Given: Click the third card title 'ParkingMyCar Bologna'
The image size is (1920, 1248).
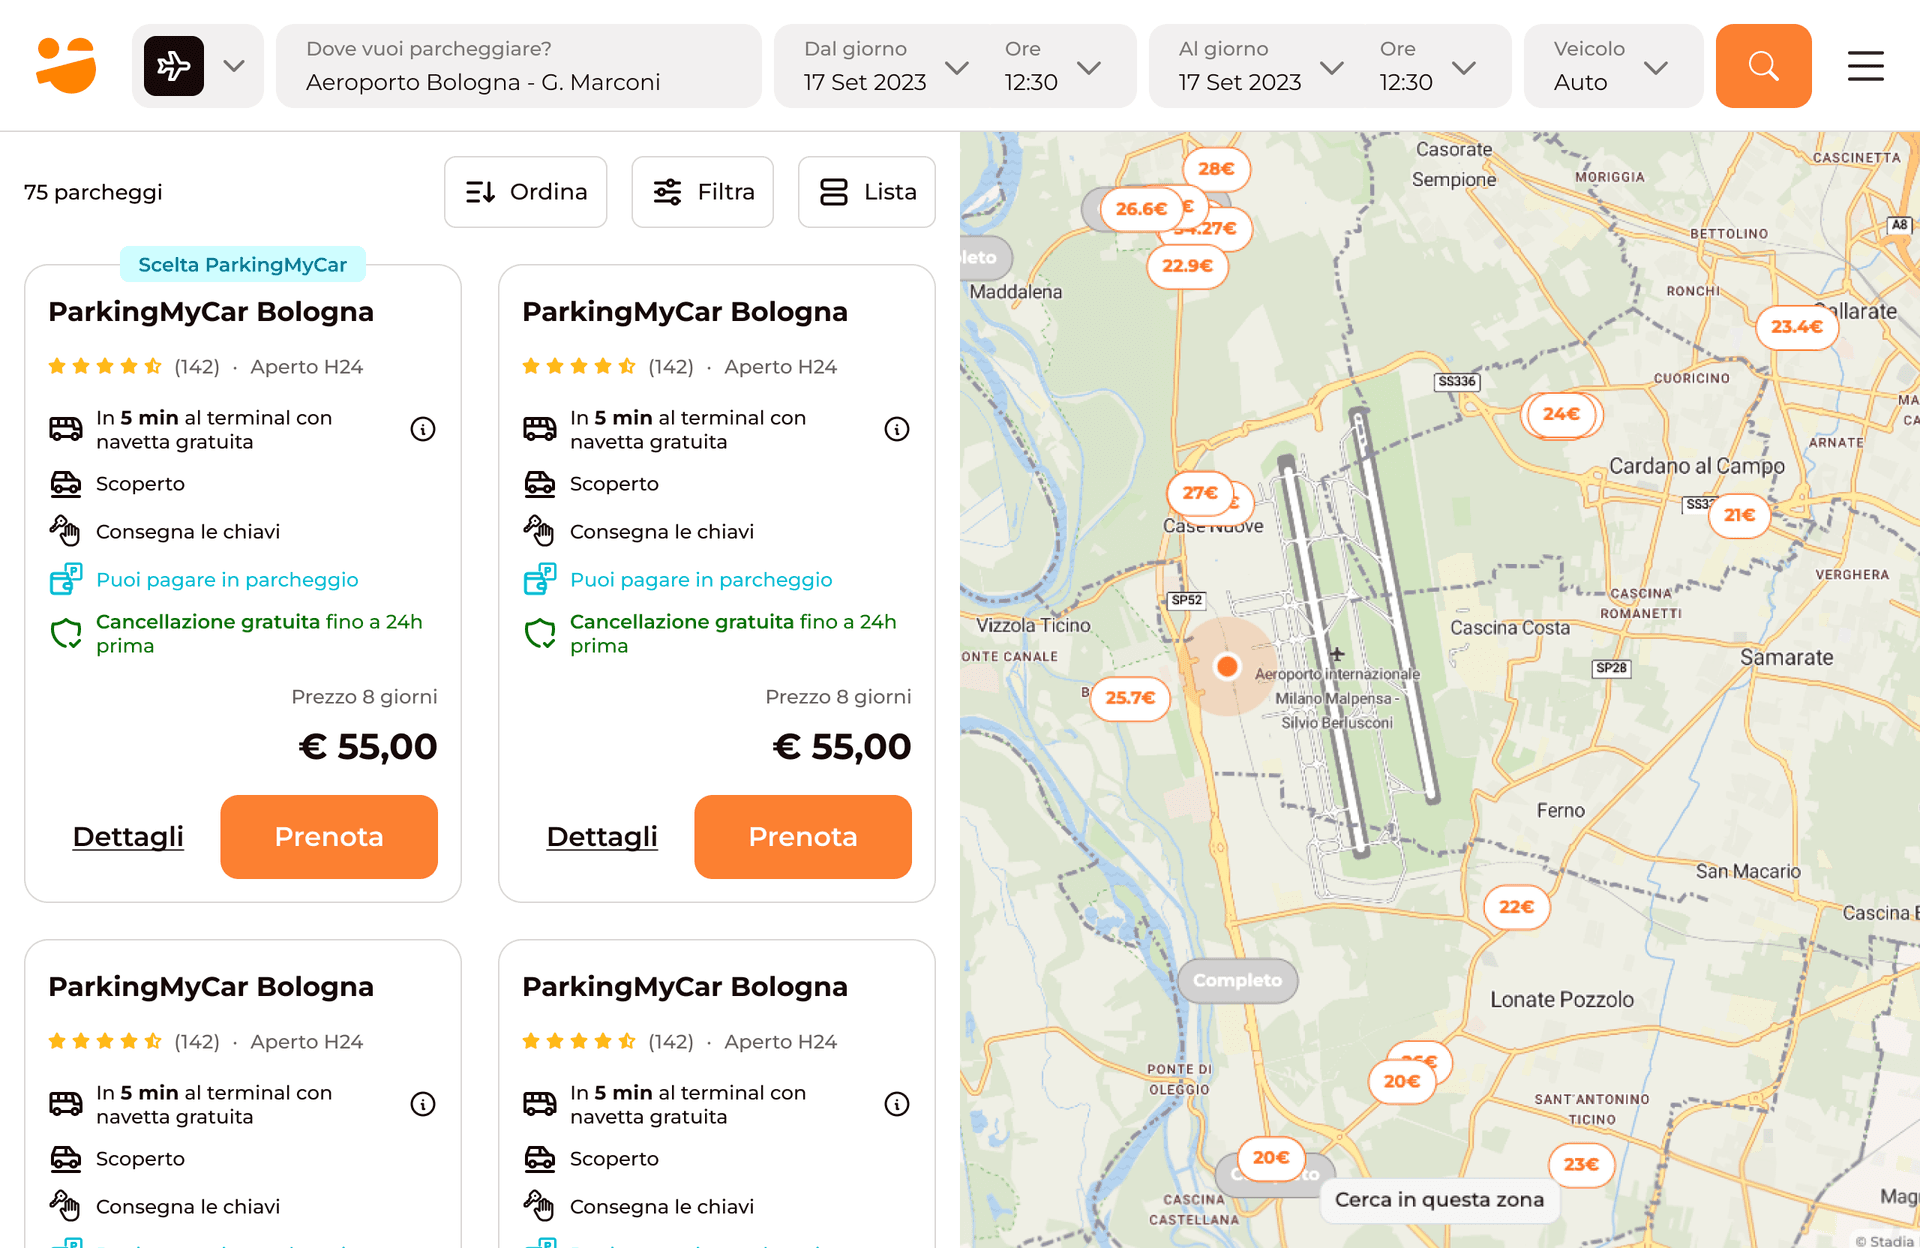Looking at the screenshot, I should click(211, 987).
